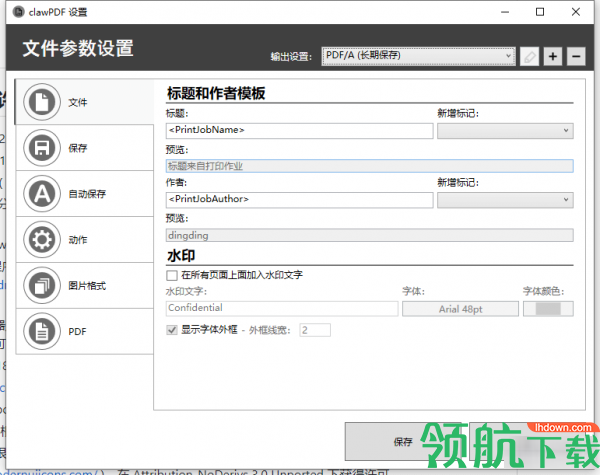The height and width of the screenshot is (475, 600).
Task: Open the 保存 (Save) settings tab
Action: coord(84,148)
